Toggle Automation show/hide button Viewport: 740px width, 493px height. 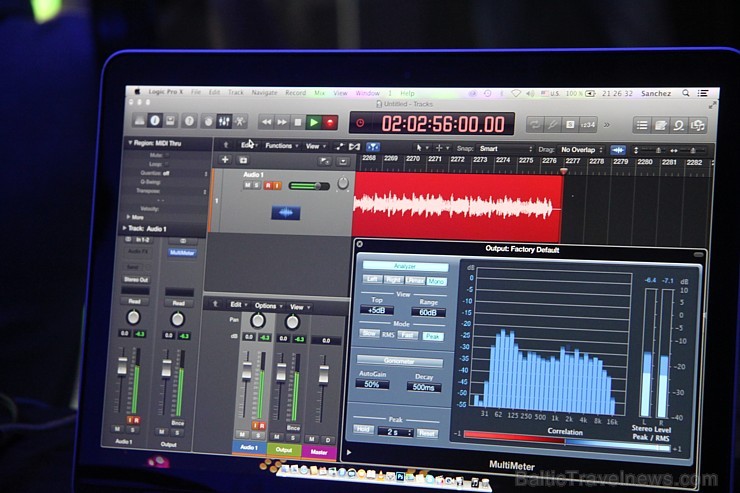click(x=339, y=147)
